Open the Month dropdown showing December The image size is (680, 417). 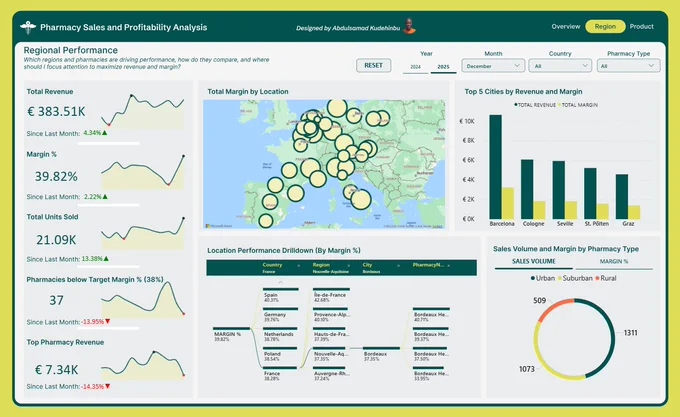click(x=493, y=66)
